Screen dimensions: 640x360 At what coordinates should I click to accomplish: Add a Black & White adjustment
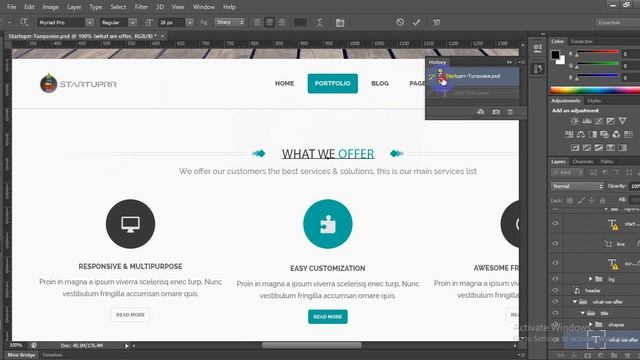(x=592, y=134)
